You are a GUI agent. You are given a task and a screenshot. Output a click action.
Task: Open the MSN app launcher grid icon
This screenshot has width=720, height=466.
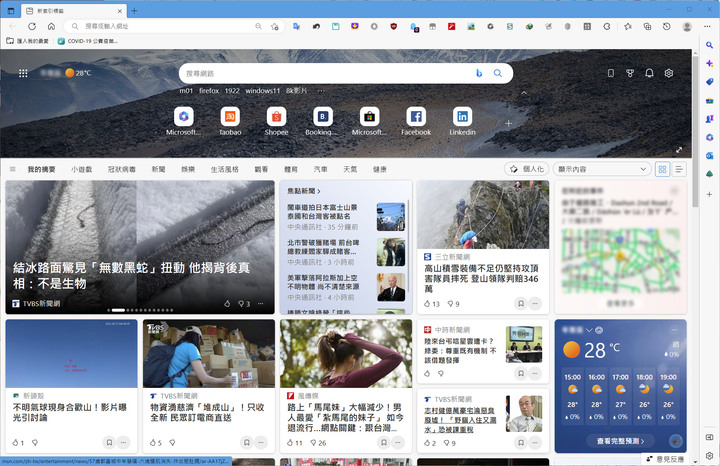(x=23, y=73)
